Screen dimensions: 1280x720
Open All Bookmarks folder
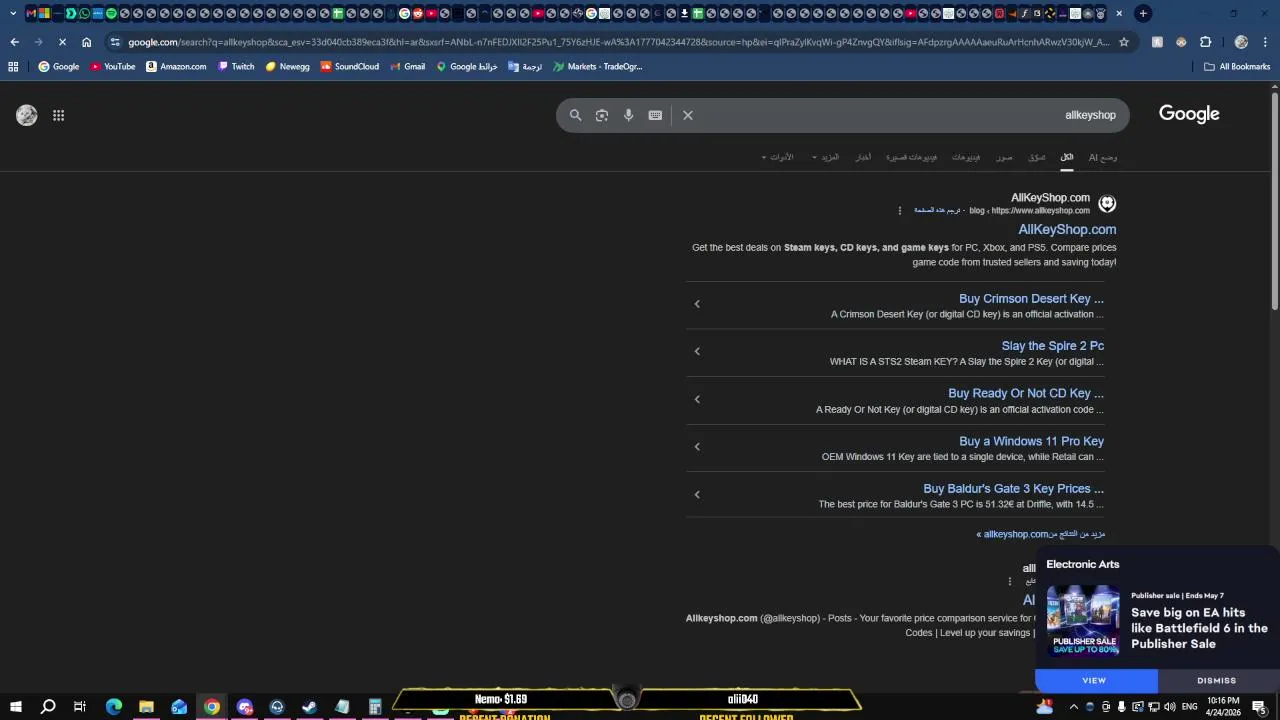pyautogui.click(x=1237, y=67)
